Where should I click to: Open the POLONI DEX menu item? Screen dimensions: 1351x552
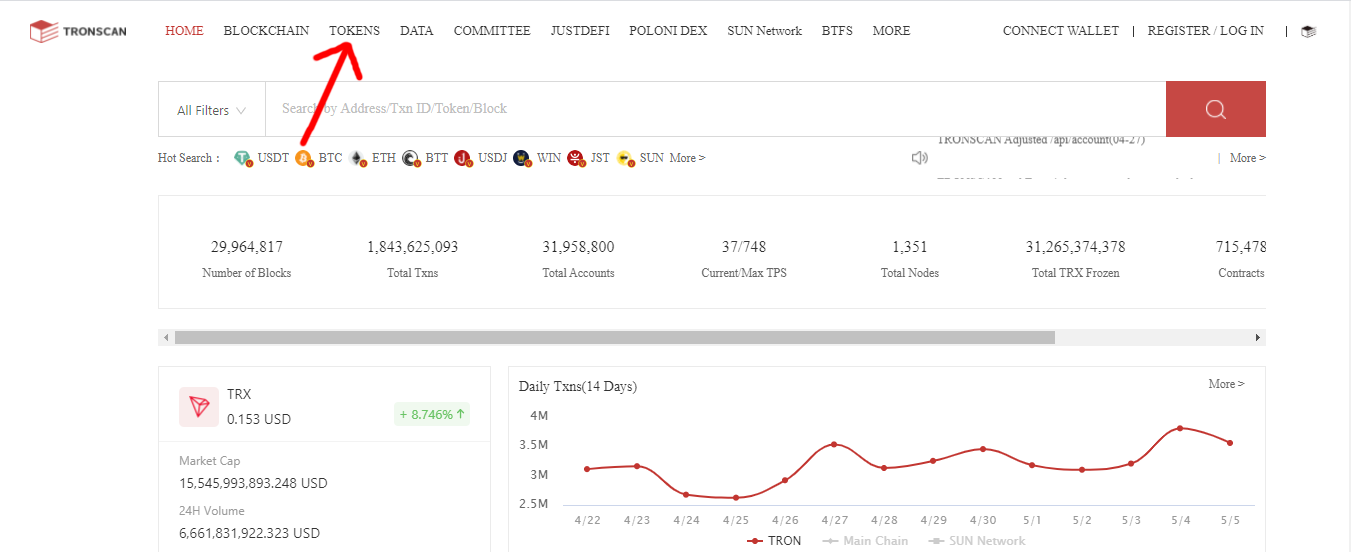(668, 31)
